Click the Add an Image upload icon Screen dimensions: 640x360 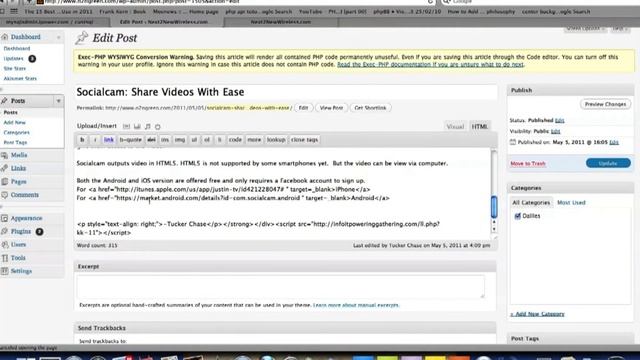(127, 127)
